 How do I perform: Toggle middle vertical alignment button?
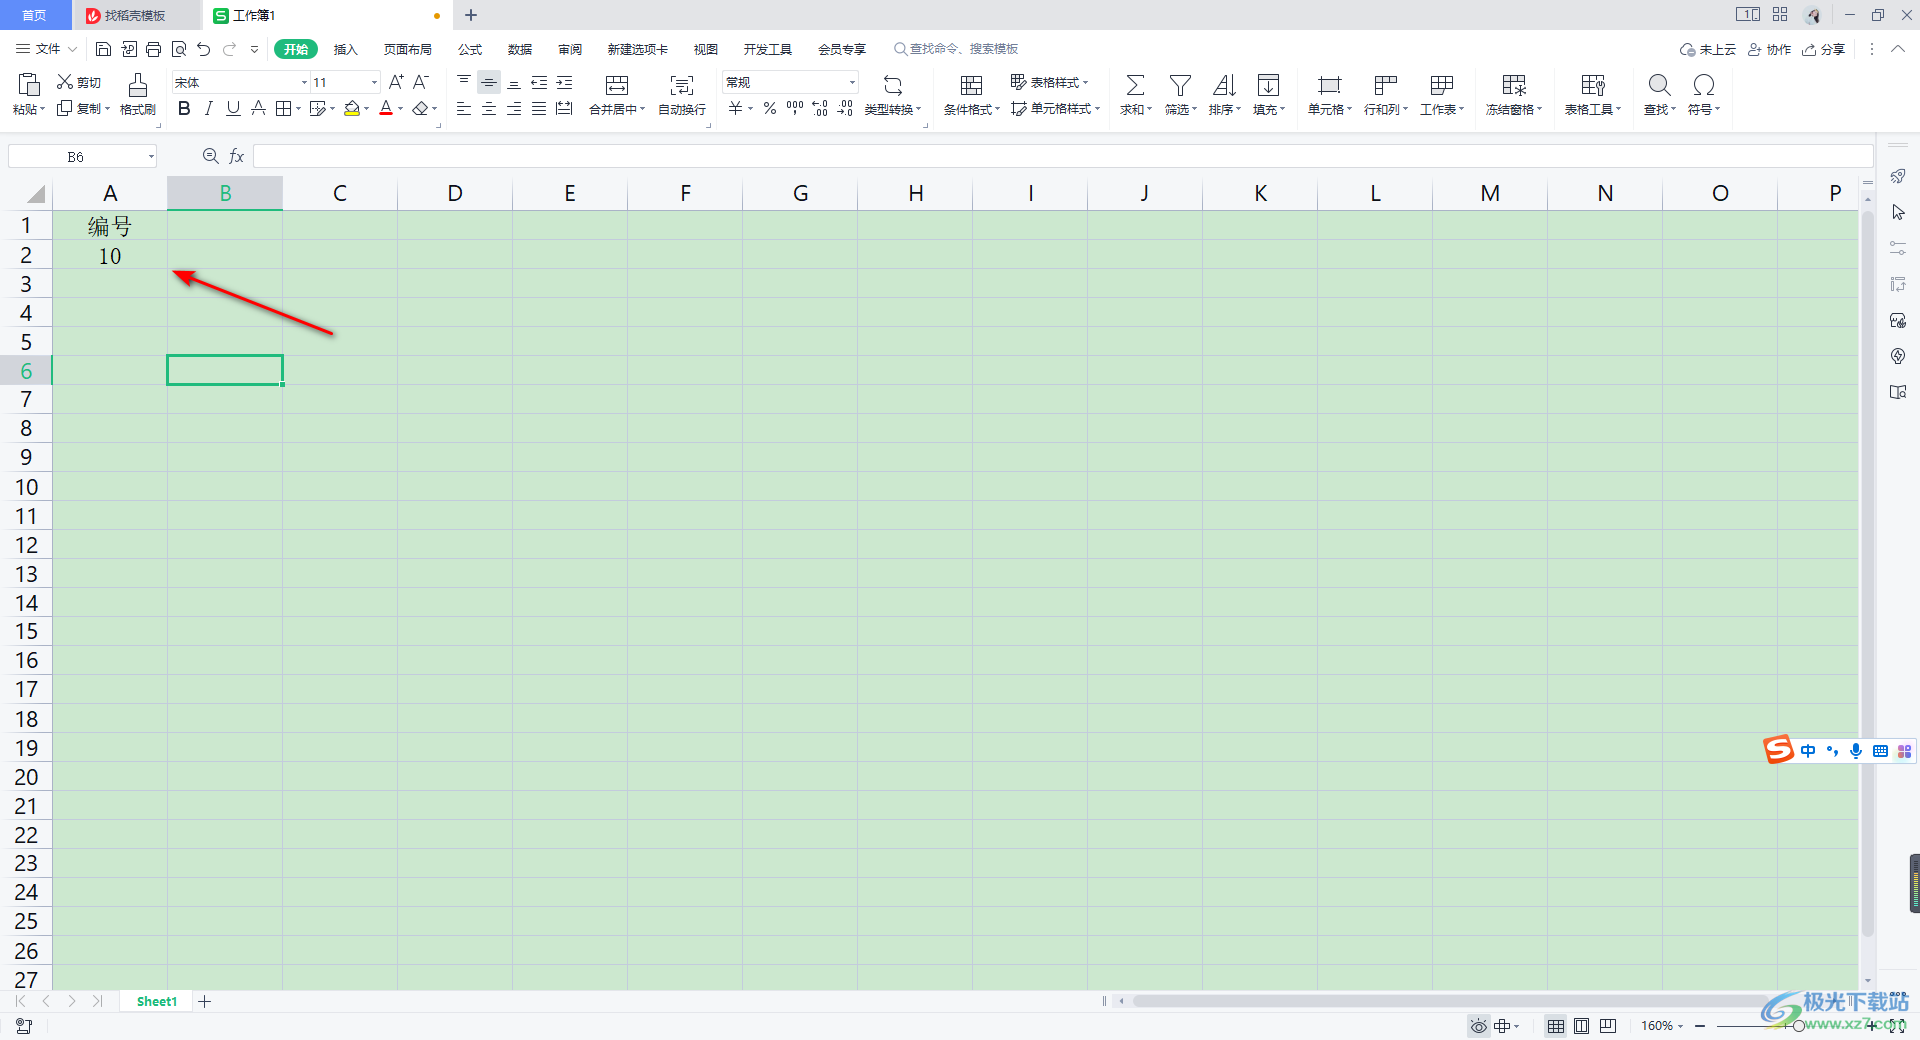click(x=489, y=82)
